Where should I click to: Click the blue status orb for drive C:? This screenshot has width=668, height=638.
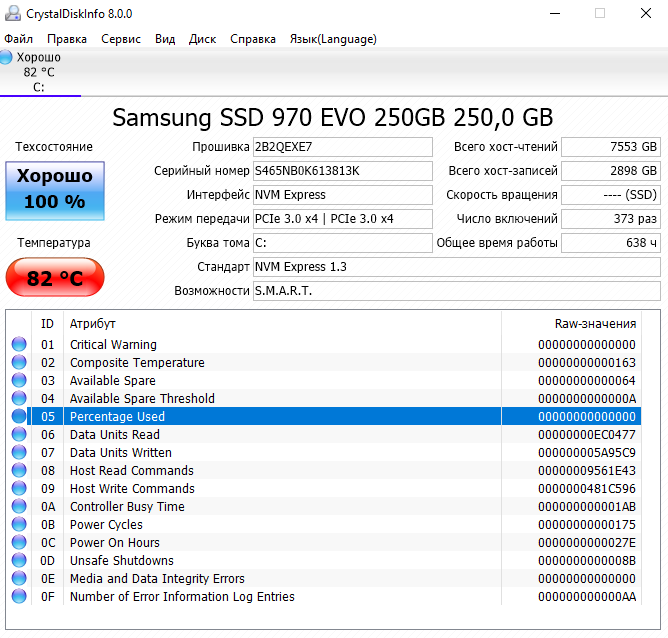7,58
